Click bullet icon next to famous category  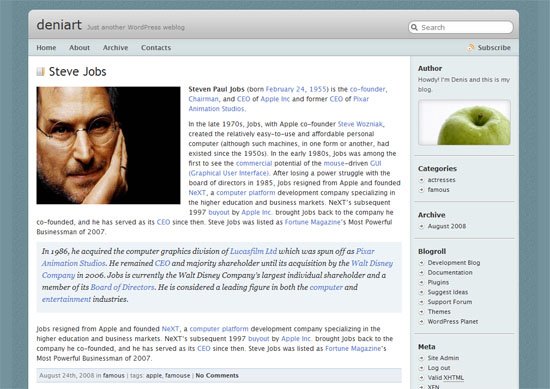pyautogui.click(x=422, y=190)
